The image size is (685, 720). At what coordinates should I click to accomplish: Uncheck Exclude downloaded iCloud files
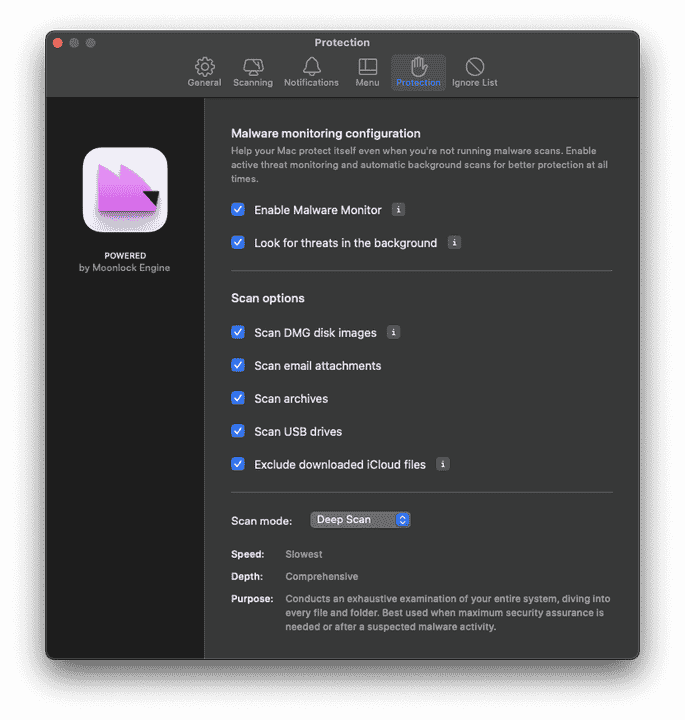coord(238,464)
